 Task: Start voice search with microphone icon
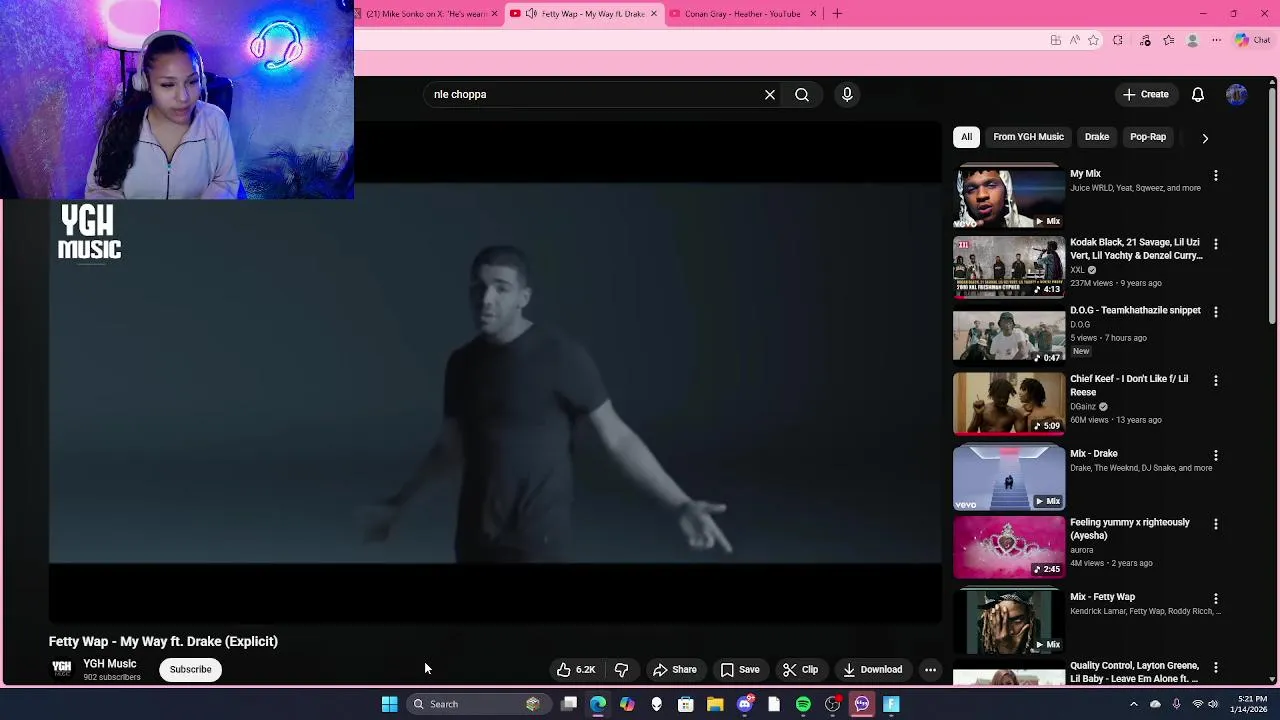847,95
